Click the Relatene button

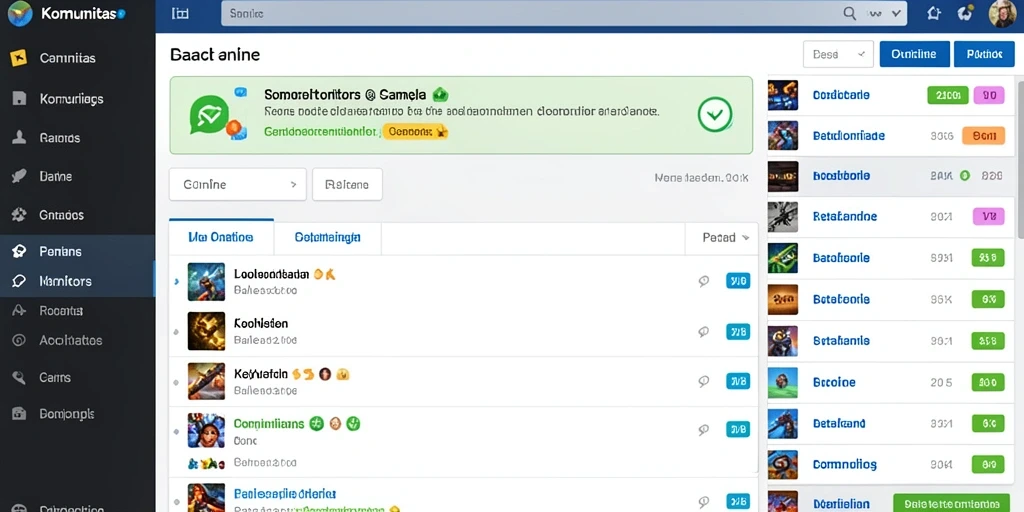pyautogui.click(x=347, y=185)
